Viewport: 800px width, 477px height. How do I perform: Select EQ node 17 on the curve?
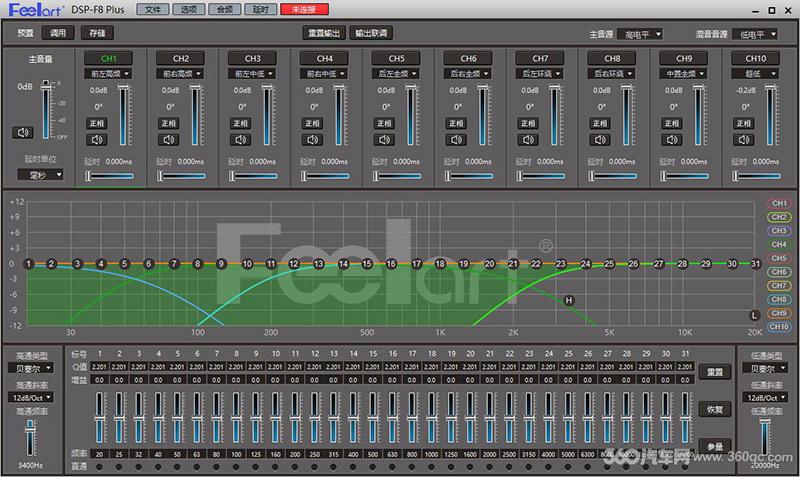click(x=417, y=264)
